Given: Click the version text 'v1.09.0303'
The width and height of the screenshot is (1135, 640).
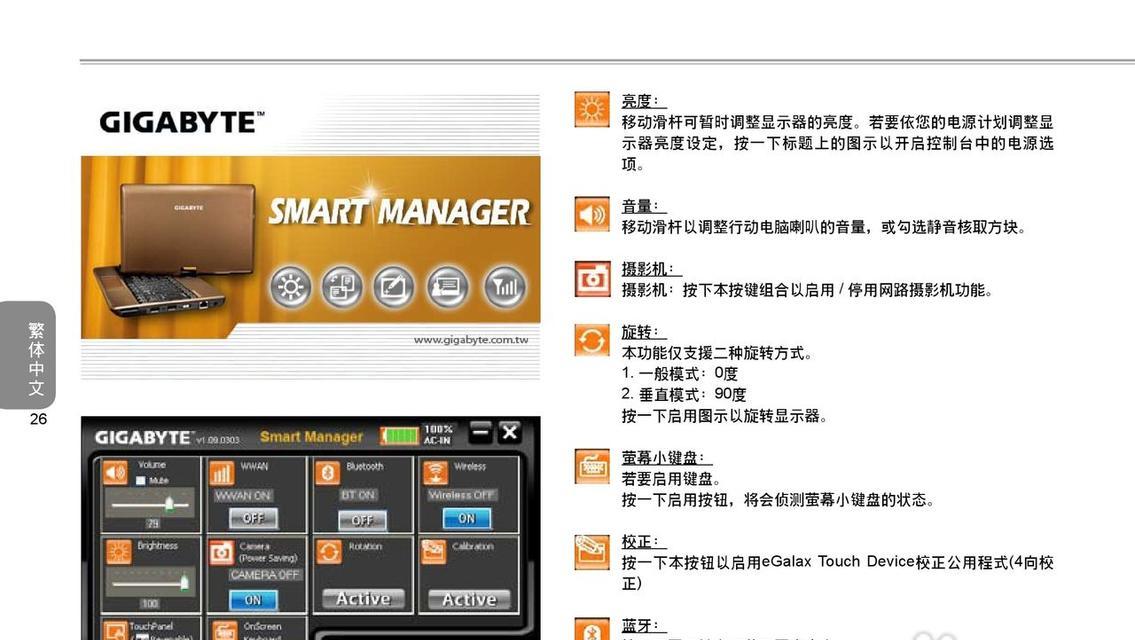Looking at the screenshot, I should coord(217,440).
